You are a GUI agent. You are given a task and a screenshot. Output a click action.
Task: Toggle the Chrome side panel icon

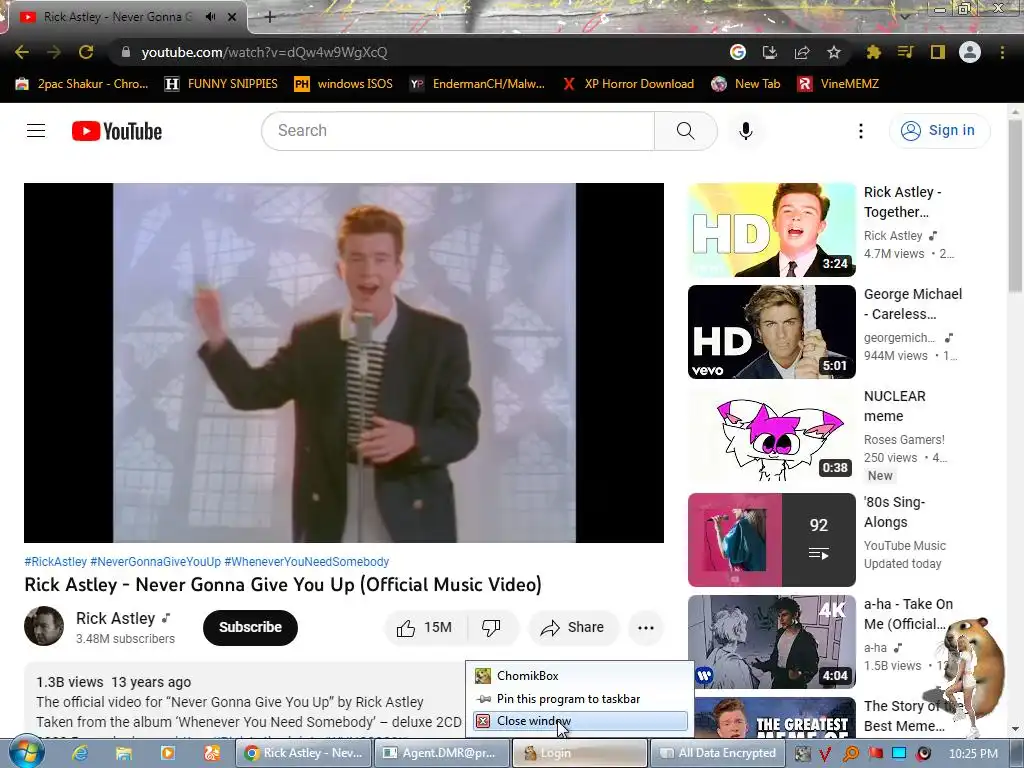point(938,52)
